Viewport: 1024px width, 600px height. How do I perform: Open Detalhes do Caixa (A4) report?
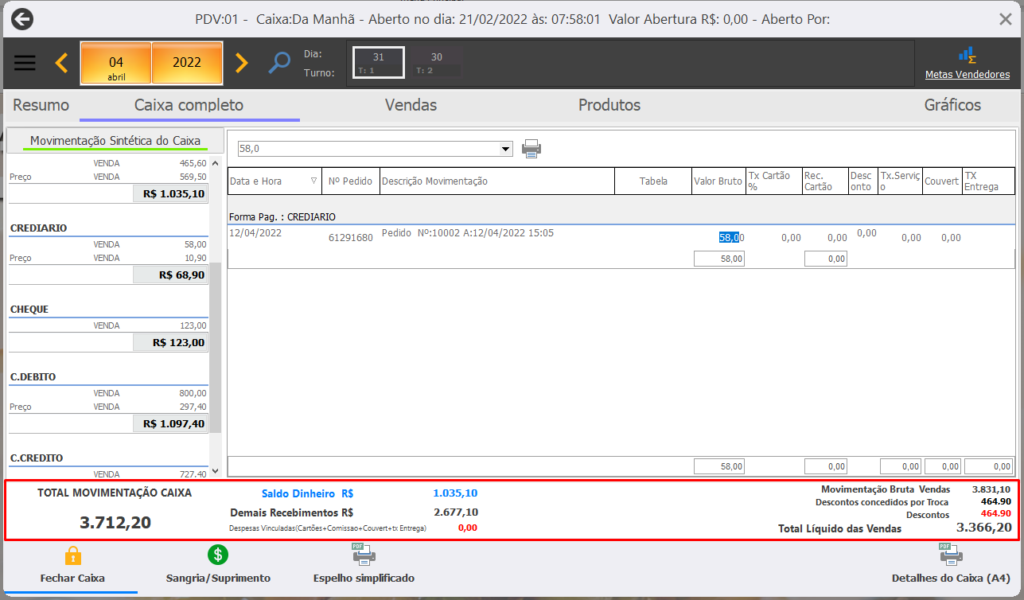coord(950,554)
